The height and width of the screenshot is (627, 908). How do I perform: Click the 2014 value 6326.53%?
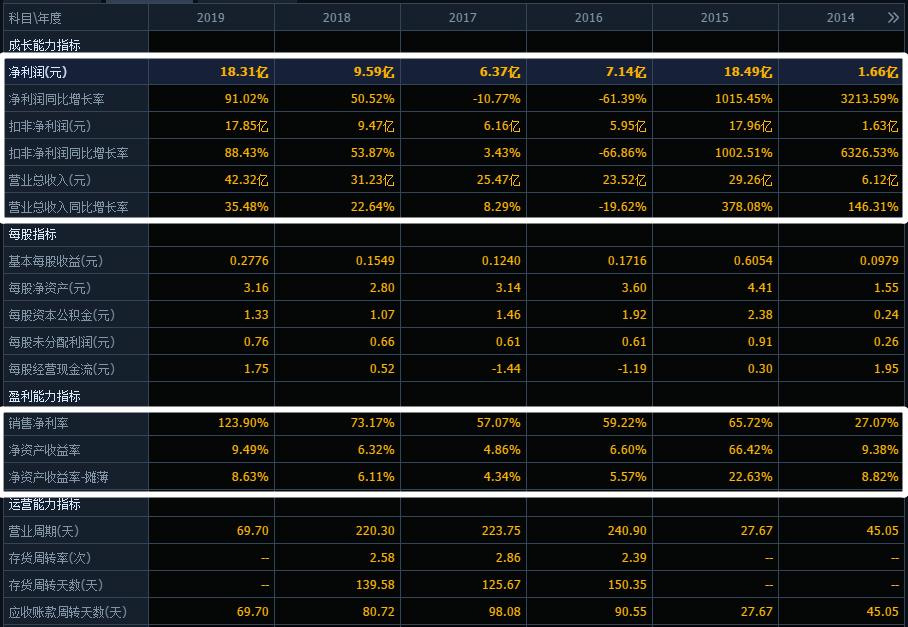[870, 153]
